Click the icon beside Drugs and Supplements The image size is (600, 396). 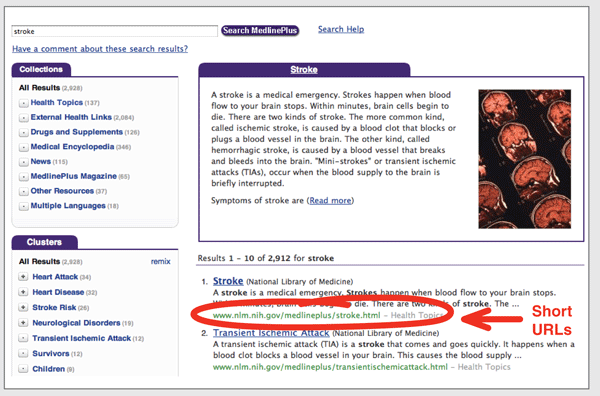coord(23,132)
